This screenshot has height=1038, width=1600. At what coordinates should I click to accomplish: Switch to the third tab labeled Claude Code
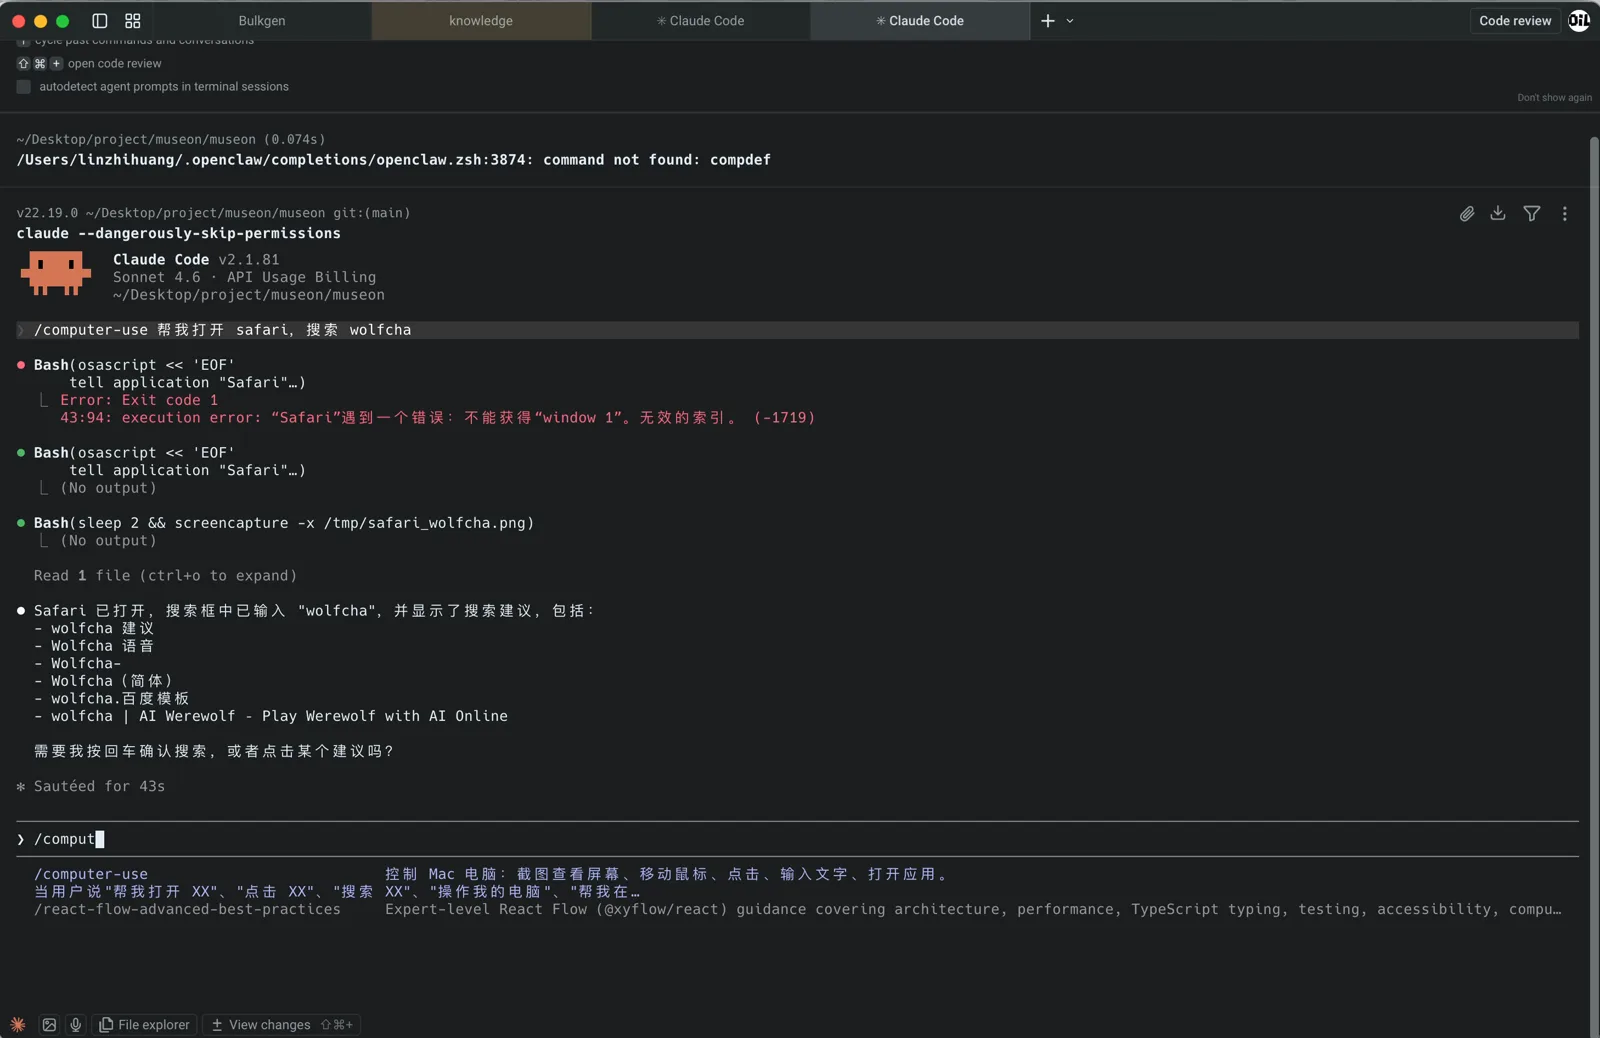click(x=701, y=21)
